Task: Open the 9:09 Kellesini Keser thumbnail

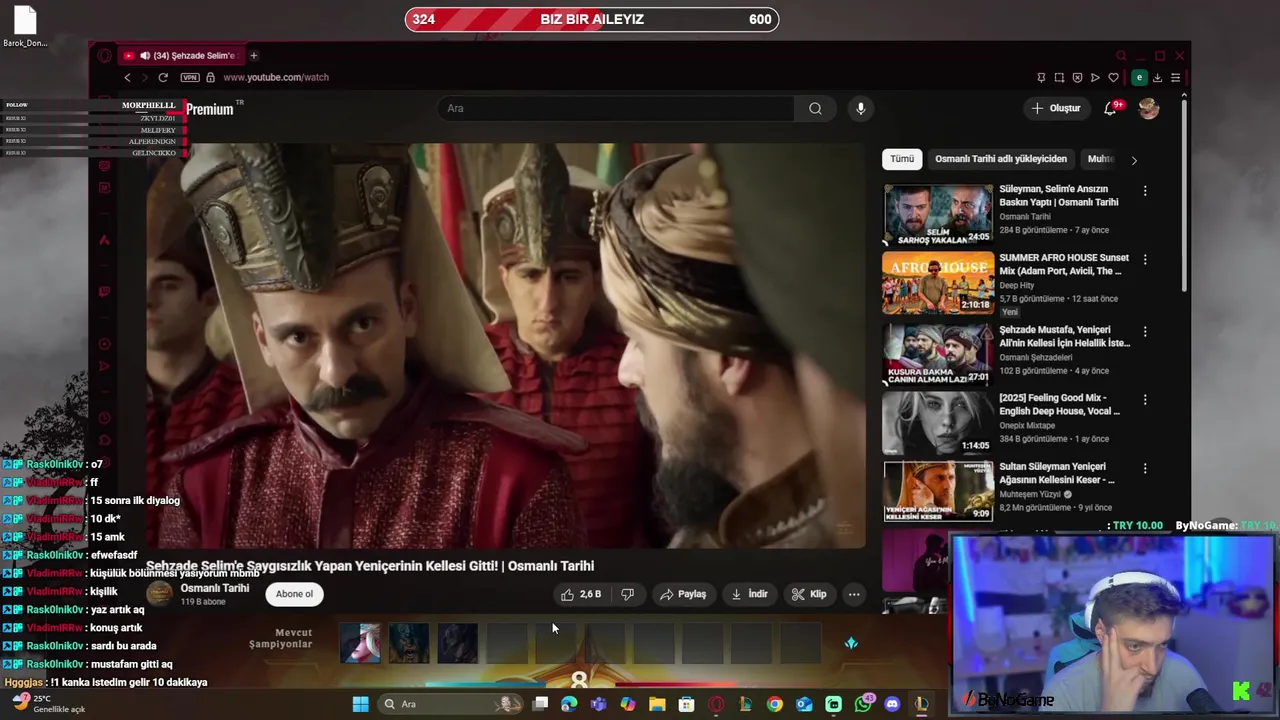Action: click(x=938, y=491)
